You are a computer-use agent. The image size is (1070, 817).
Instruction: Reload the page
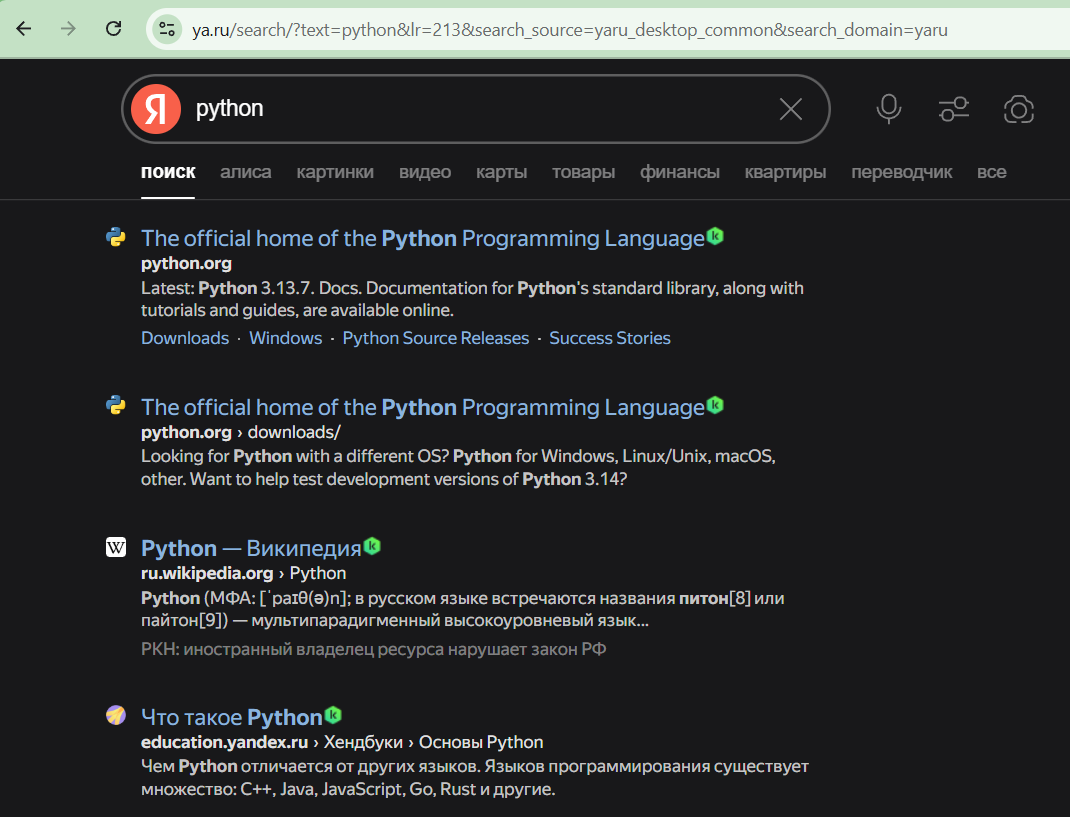click(114, 29)
